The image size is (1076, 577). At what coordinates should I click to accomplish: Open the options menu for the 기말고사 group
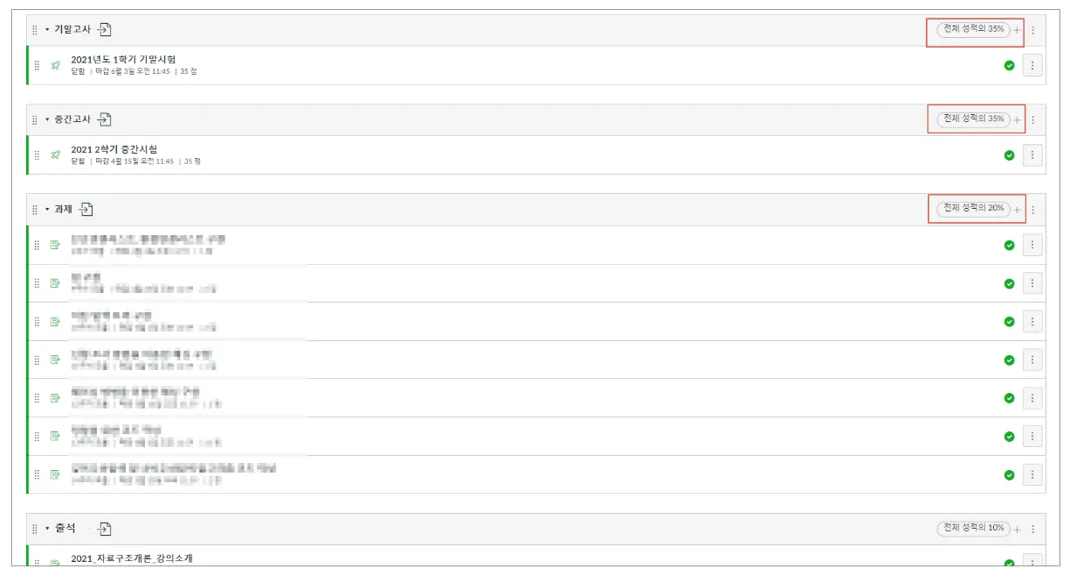(1033, 30)
